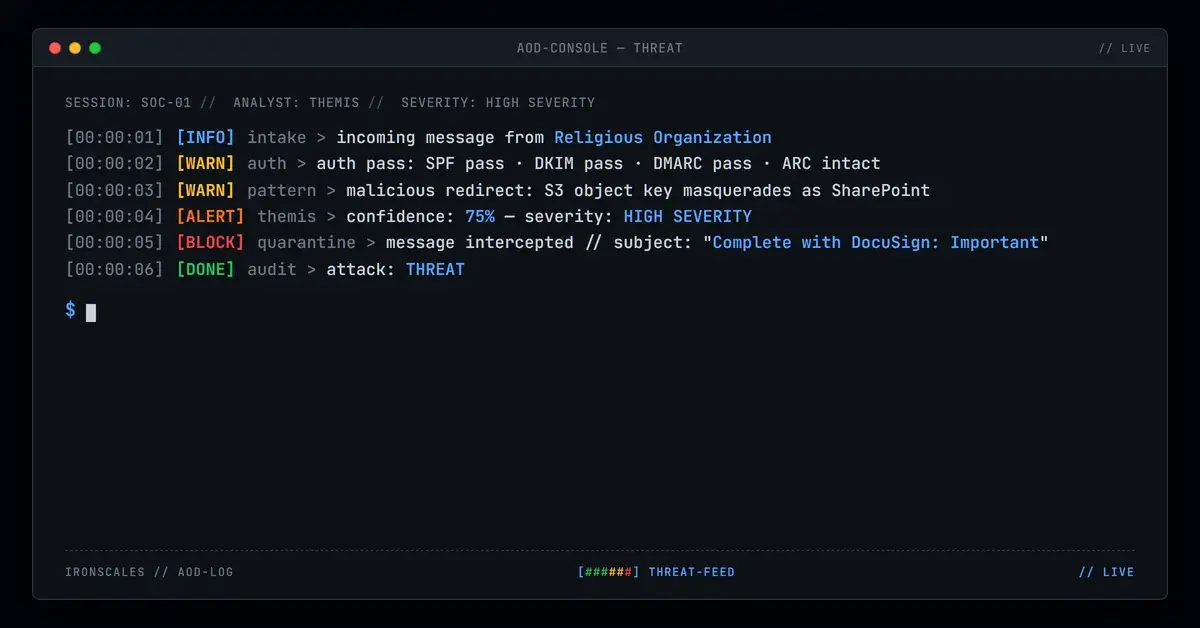Click the window title AOD-CONSOLE — THREAT
Image resolution: width=1200 pixels, height=628 pixels.
tap(600, 48)
